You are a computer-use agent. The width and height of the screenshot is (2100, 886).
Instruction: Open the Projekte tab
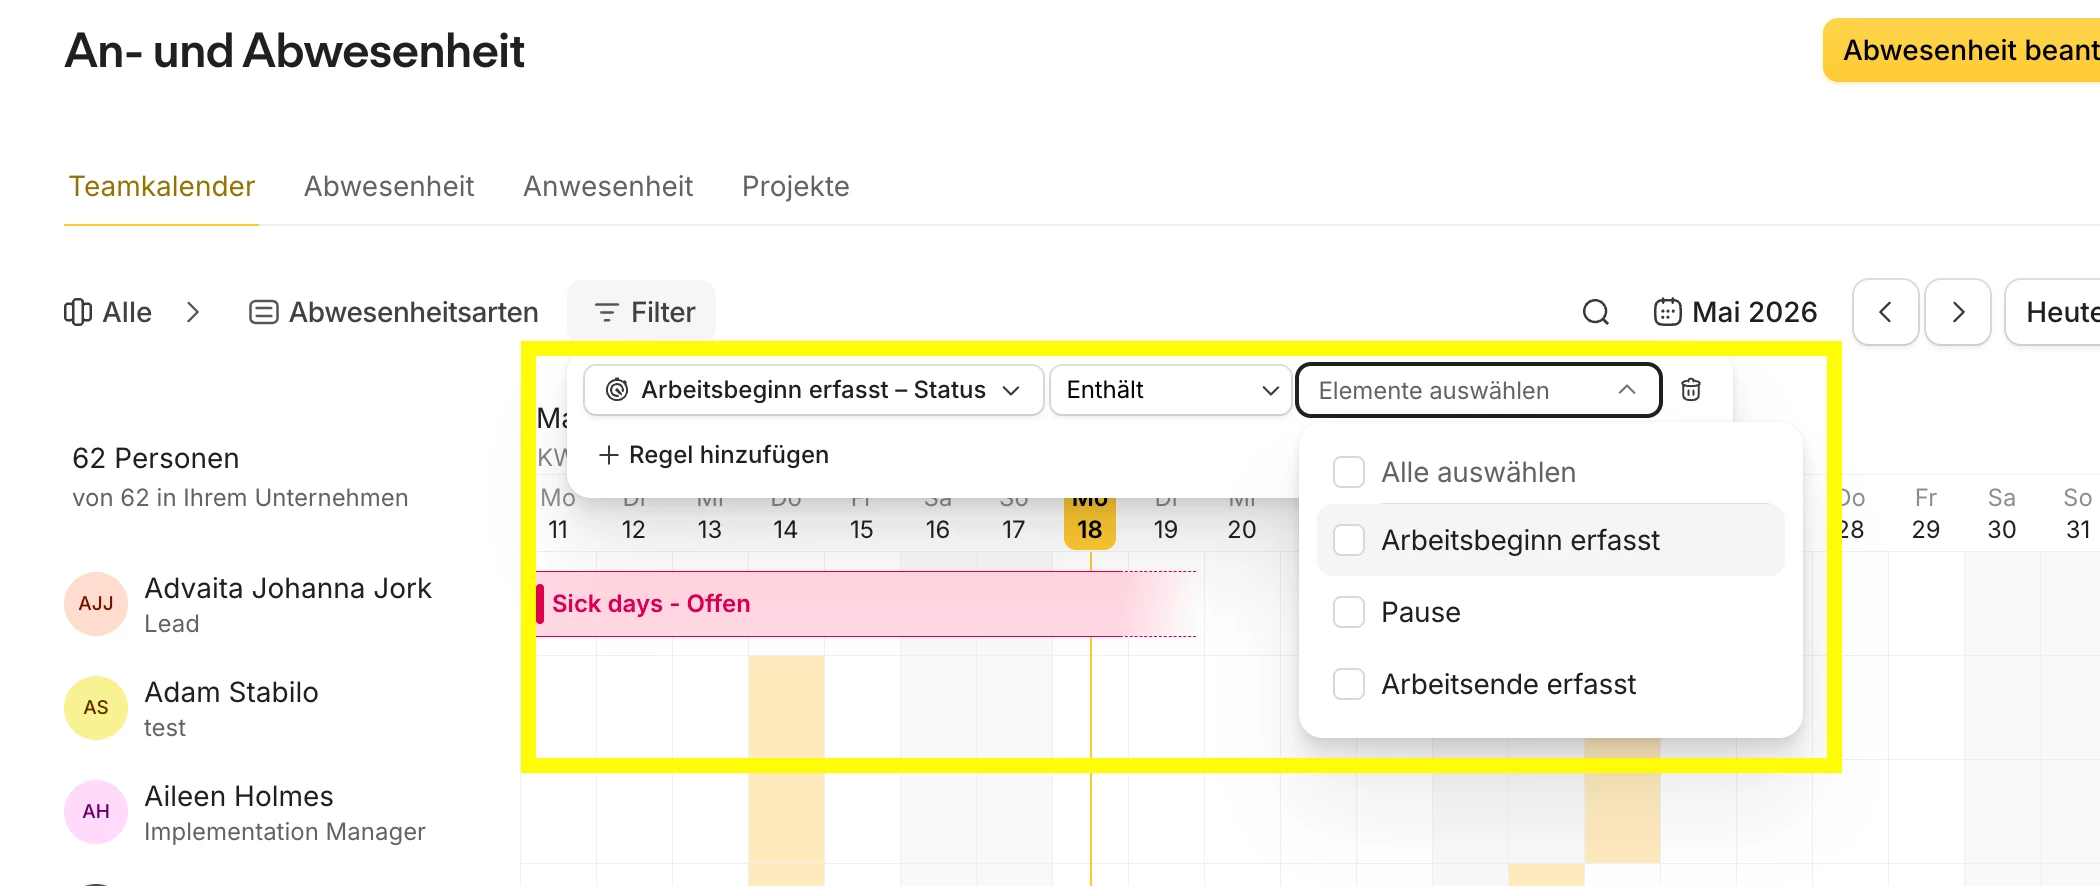pyautogui.click(x=795, y=186)
